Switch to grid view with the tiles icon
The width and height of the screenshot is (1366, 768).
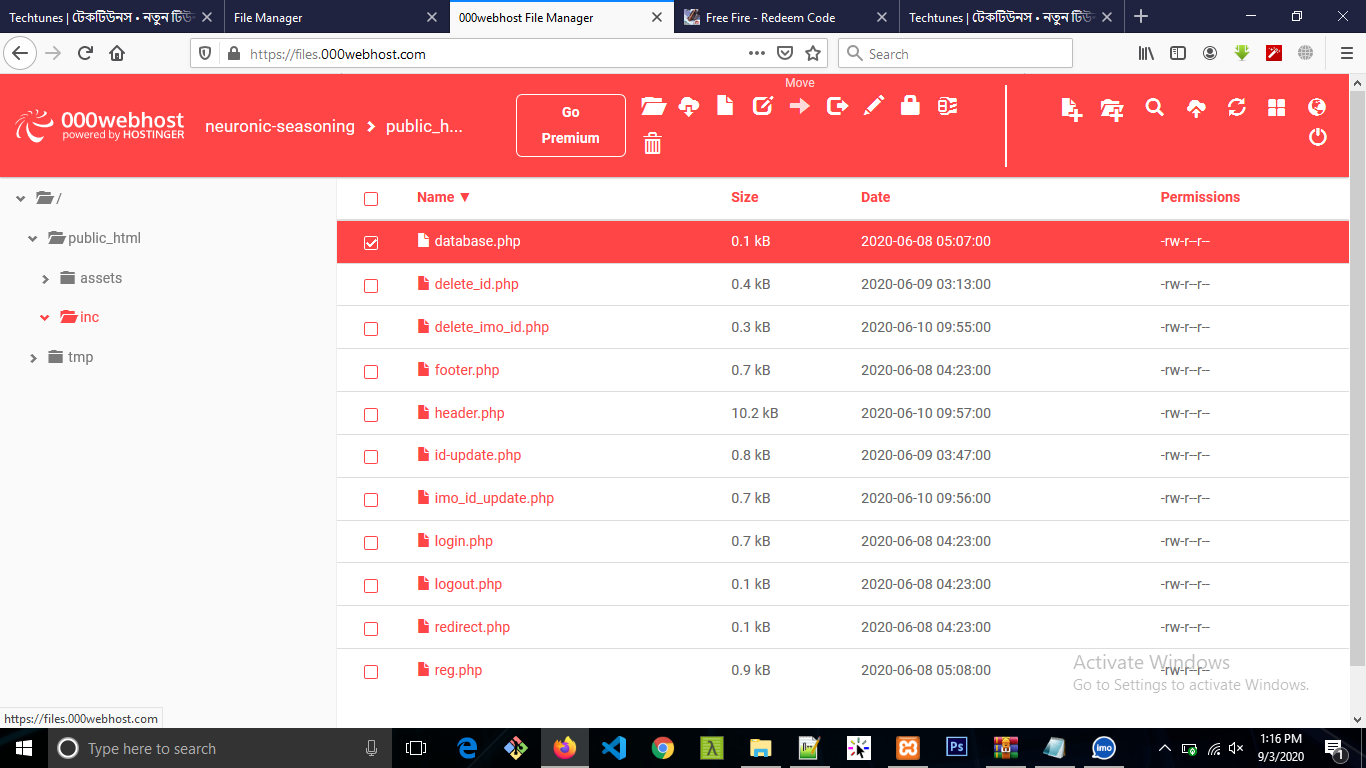pos(1277,108)
